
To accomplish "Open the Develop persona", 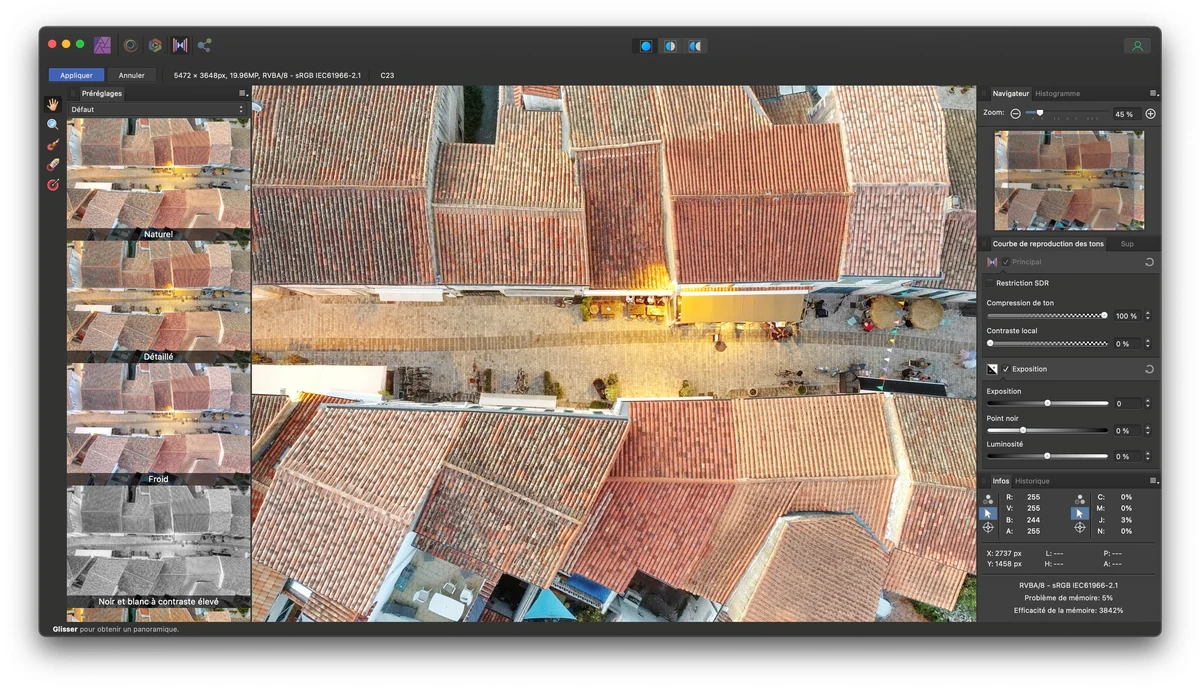I will pyautogui.click(x=155, y=45).
